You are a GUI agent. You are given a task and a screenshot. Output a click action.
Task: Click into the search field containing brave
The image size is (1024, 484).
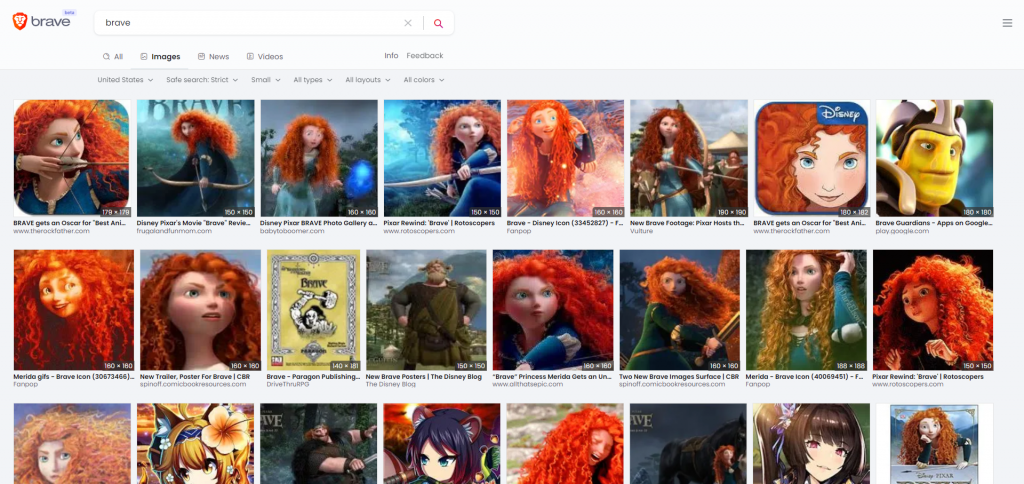(x=250, y=23)
